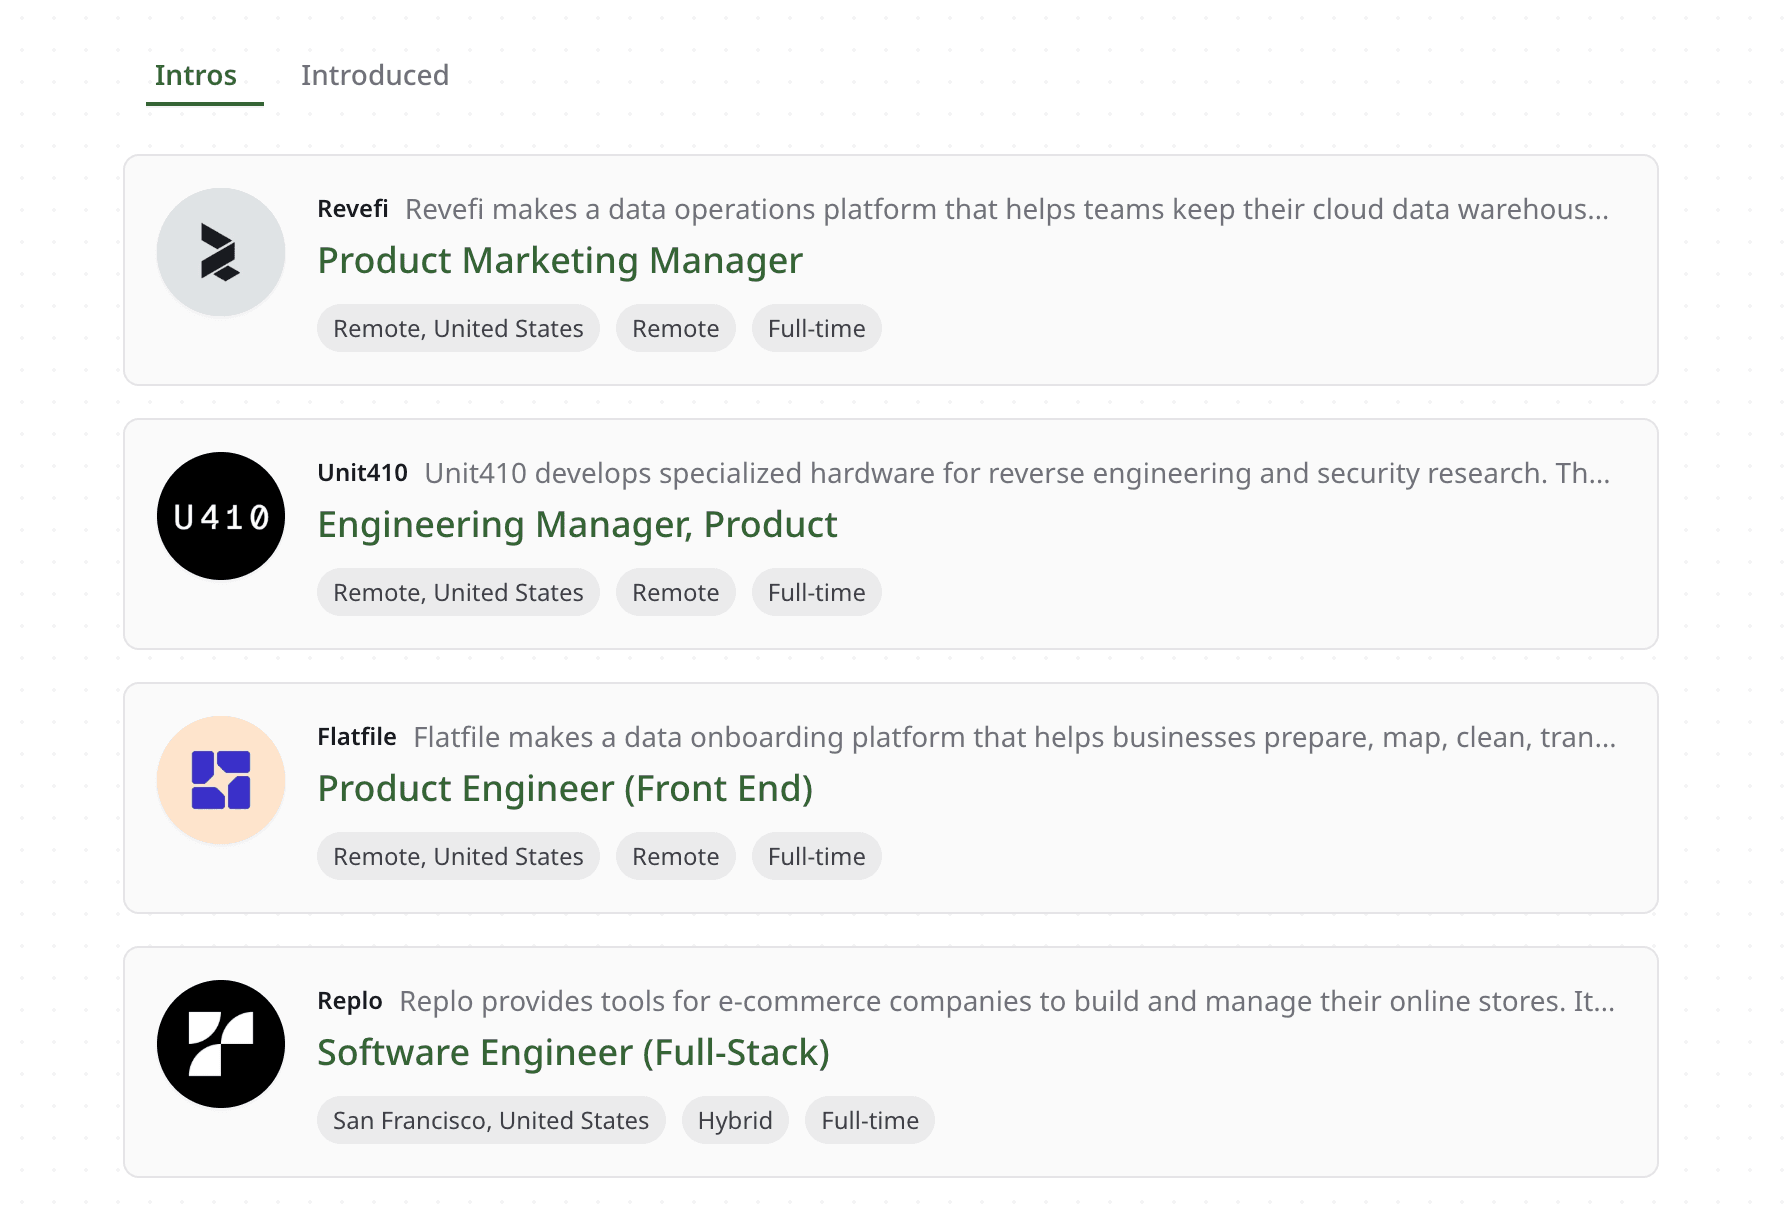Click the Replo company name
This screenshot has height=1206, width=1786.
coord(349,1001)
